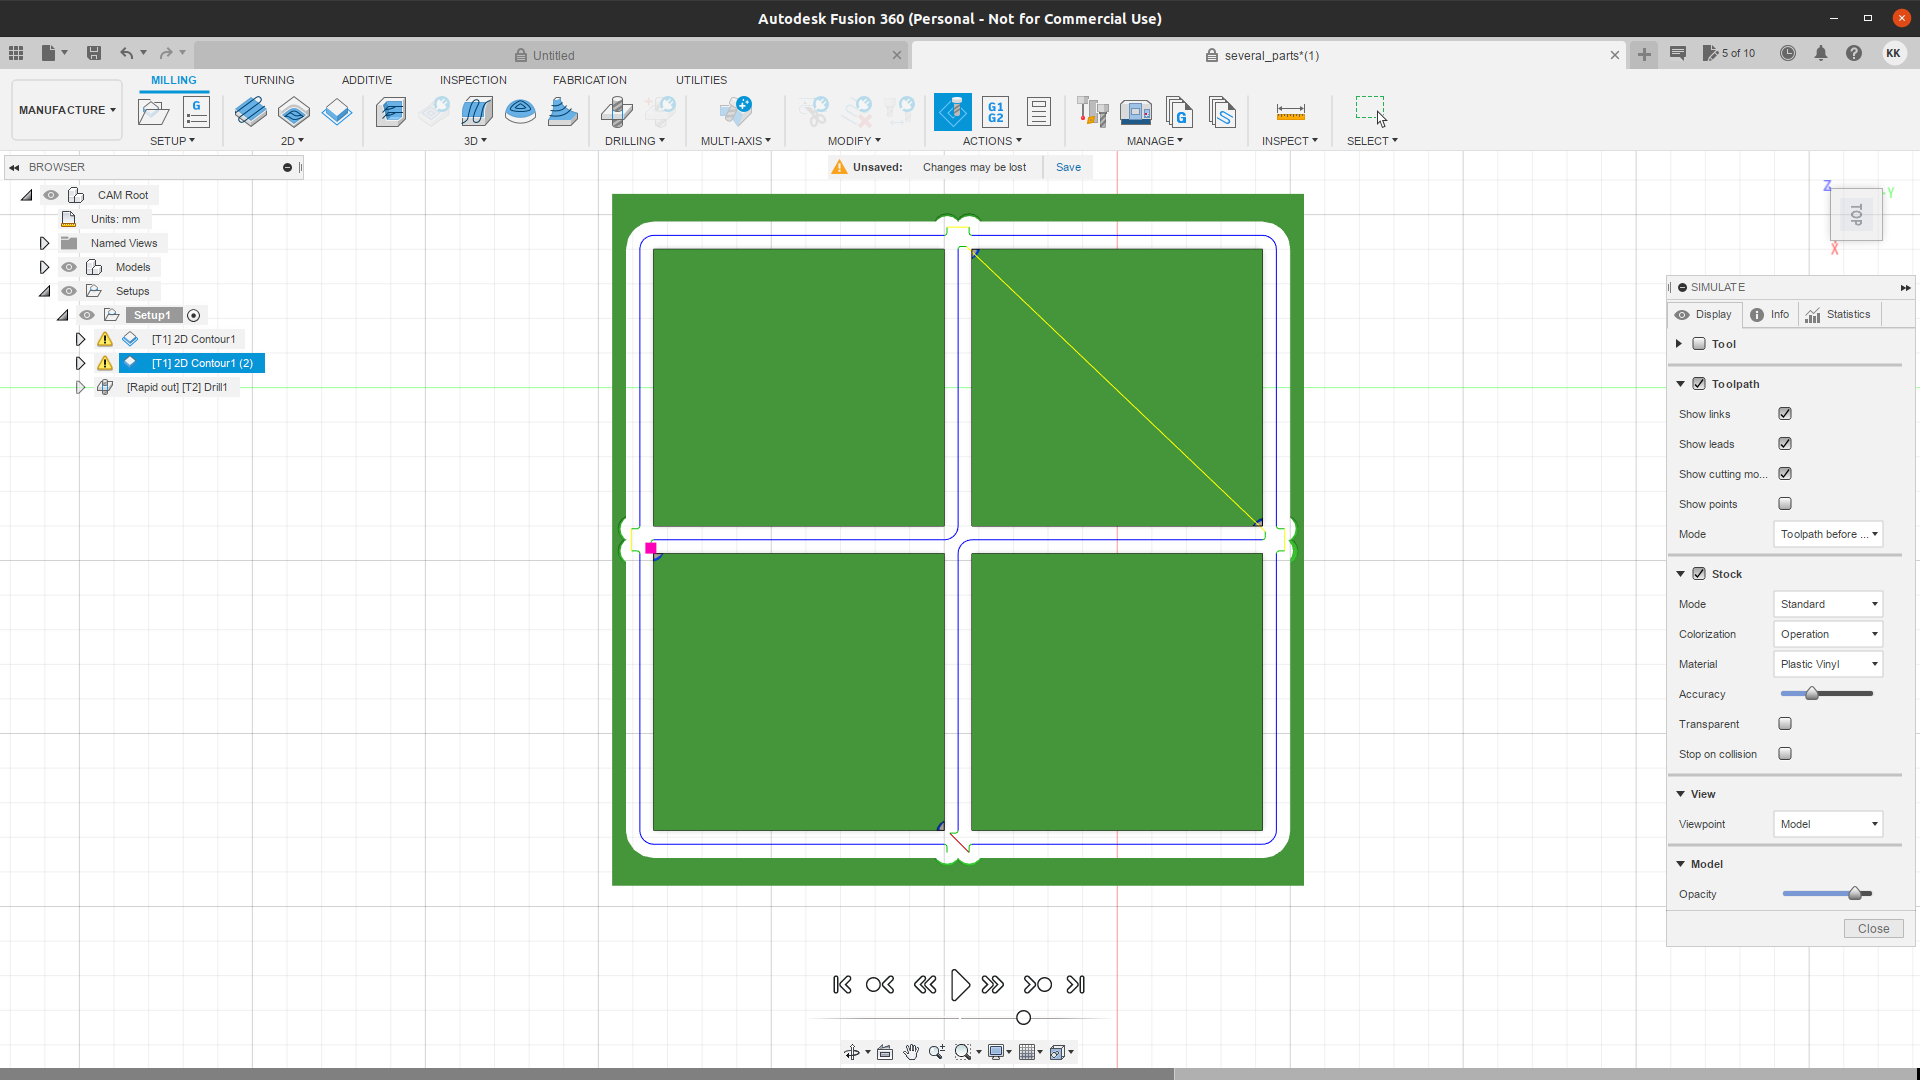Open the Material dropdown showing Plastic Vinyl
This screenshot has height=1080, width=1920.
(x=1827, y=664)
